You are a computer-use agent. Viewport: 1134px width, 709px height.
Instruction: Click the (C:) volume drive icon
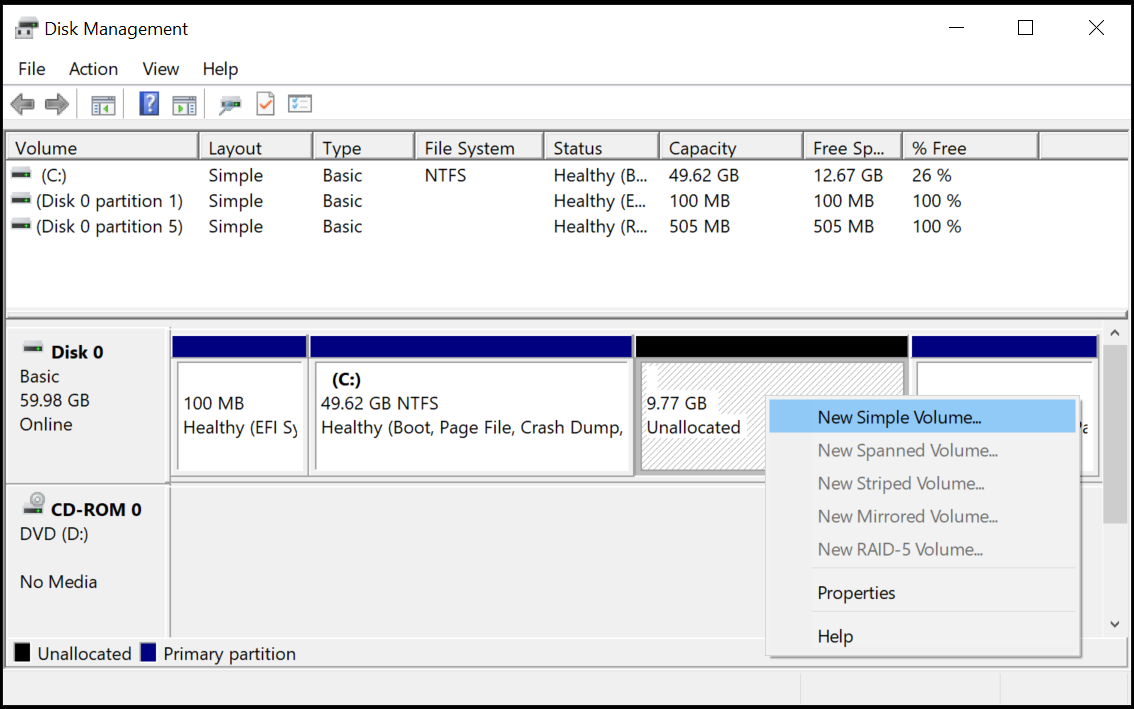[x=22, y=174]
